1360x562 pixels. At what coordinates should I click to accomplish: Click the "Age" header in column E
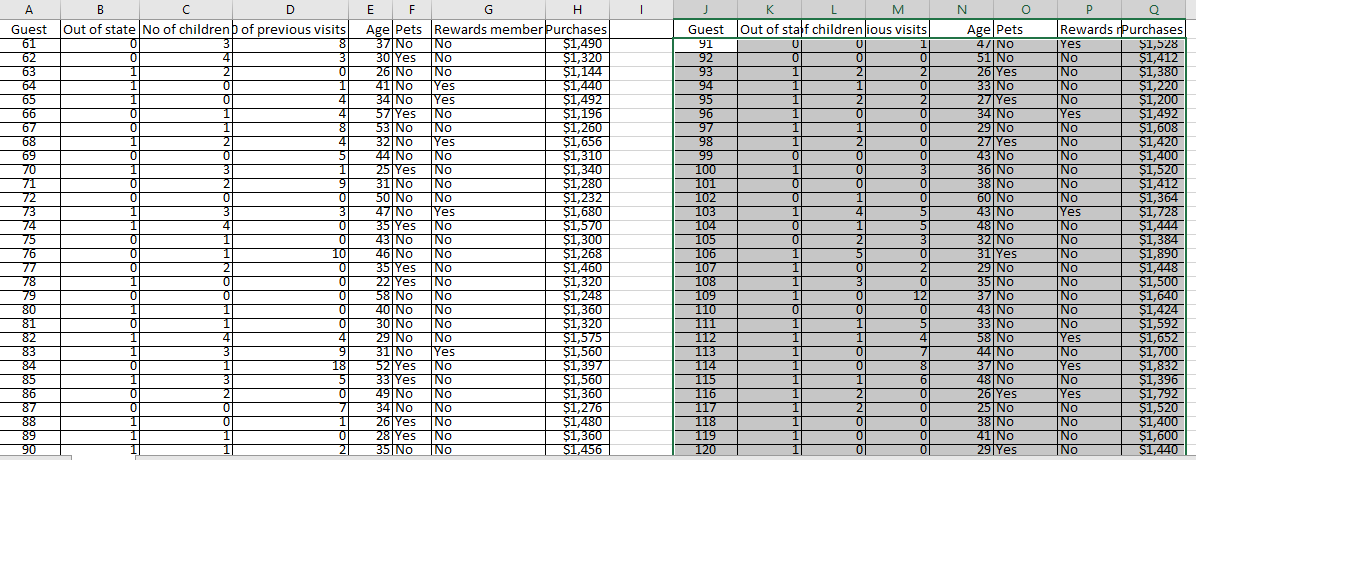click(x=370, y=30)
